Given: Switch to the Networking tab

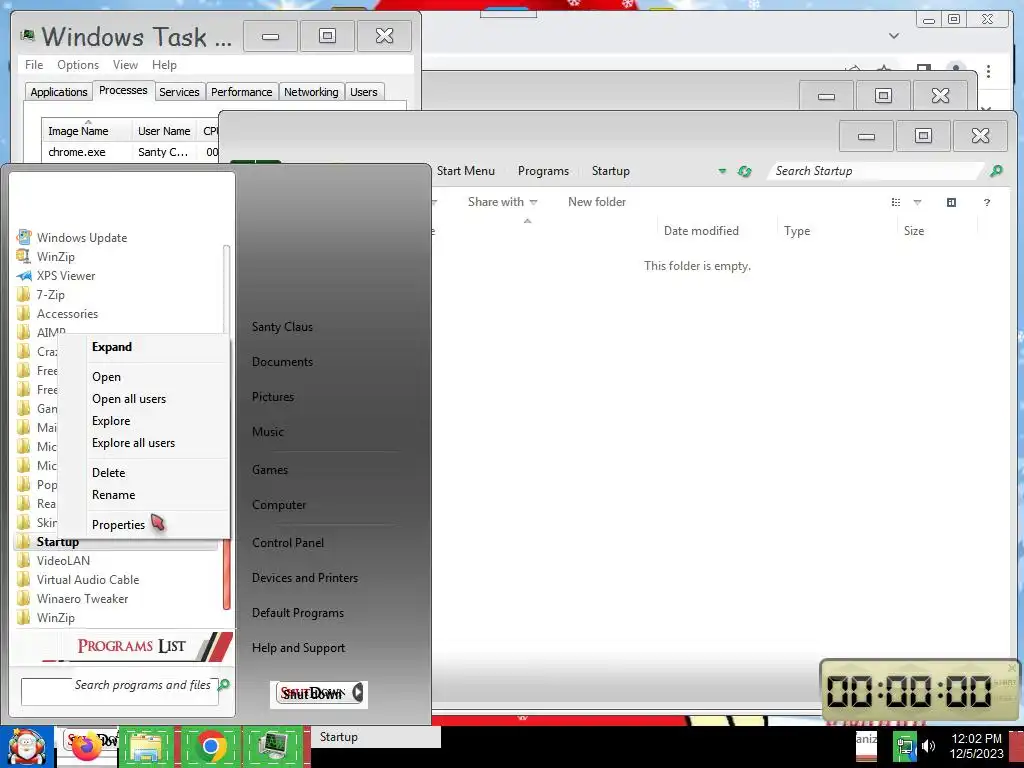Looking at the screenshot, I should pos(311,92).
